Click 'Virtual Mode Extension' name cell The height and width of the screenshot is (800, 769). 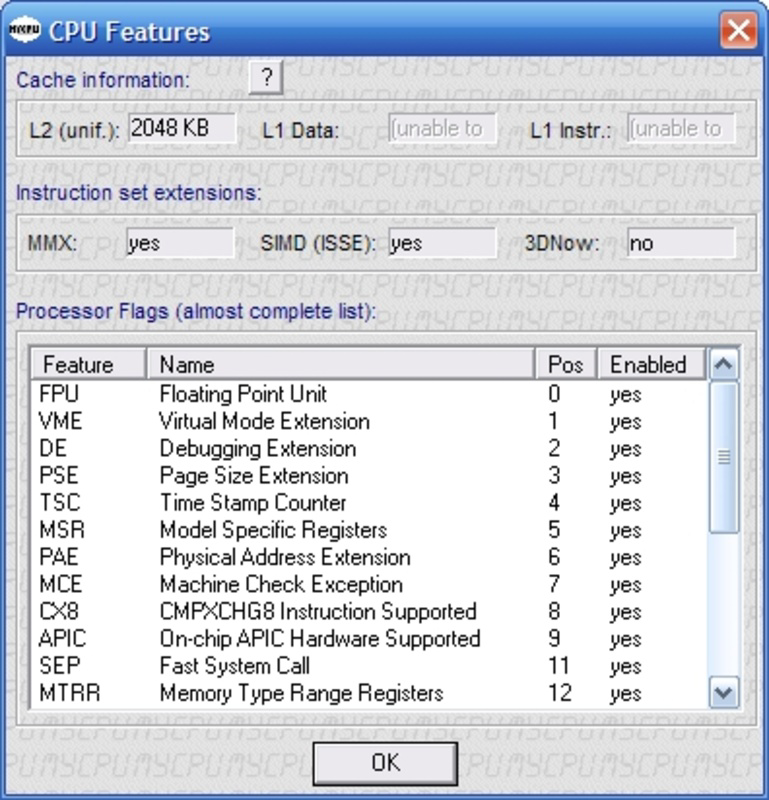265,421
